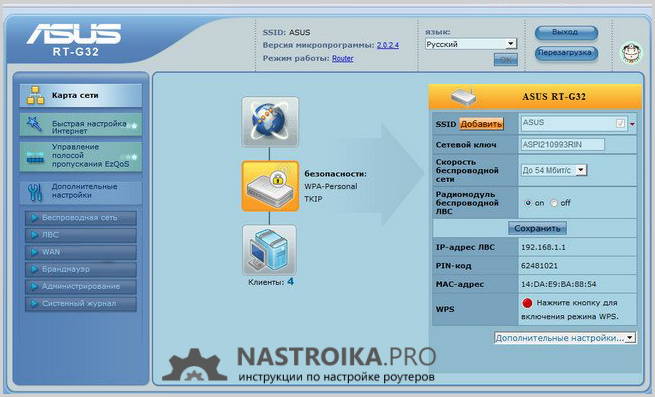
Task: Click the red WPS status indicator
Action: pos(527,303)
